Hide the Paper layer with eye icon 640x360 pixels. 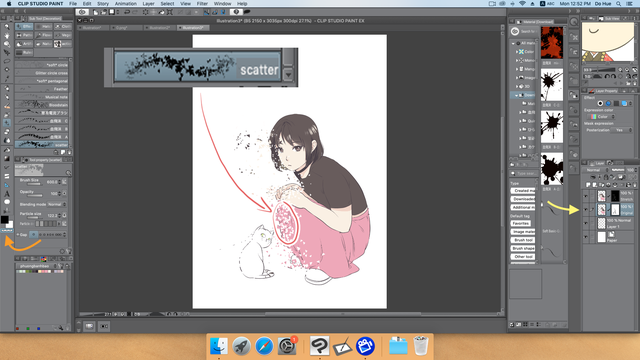586,237
